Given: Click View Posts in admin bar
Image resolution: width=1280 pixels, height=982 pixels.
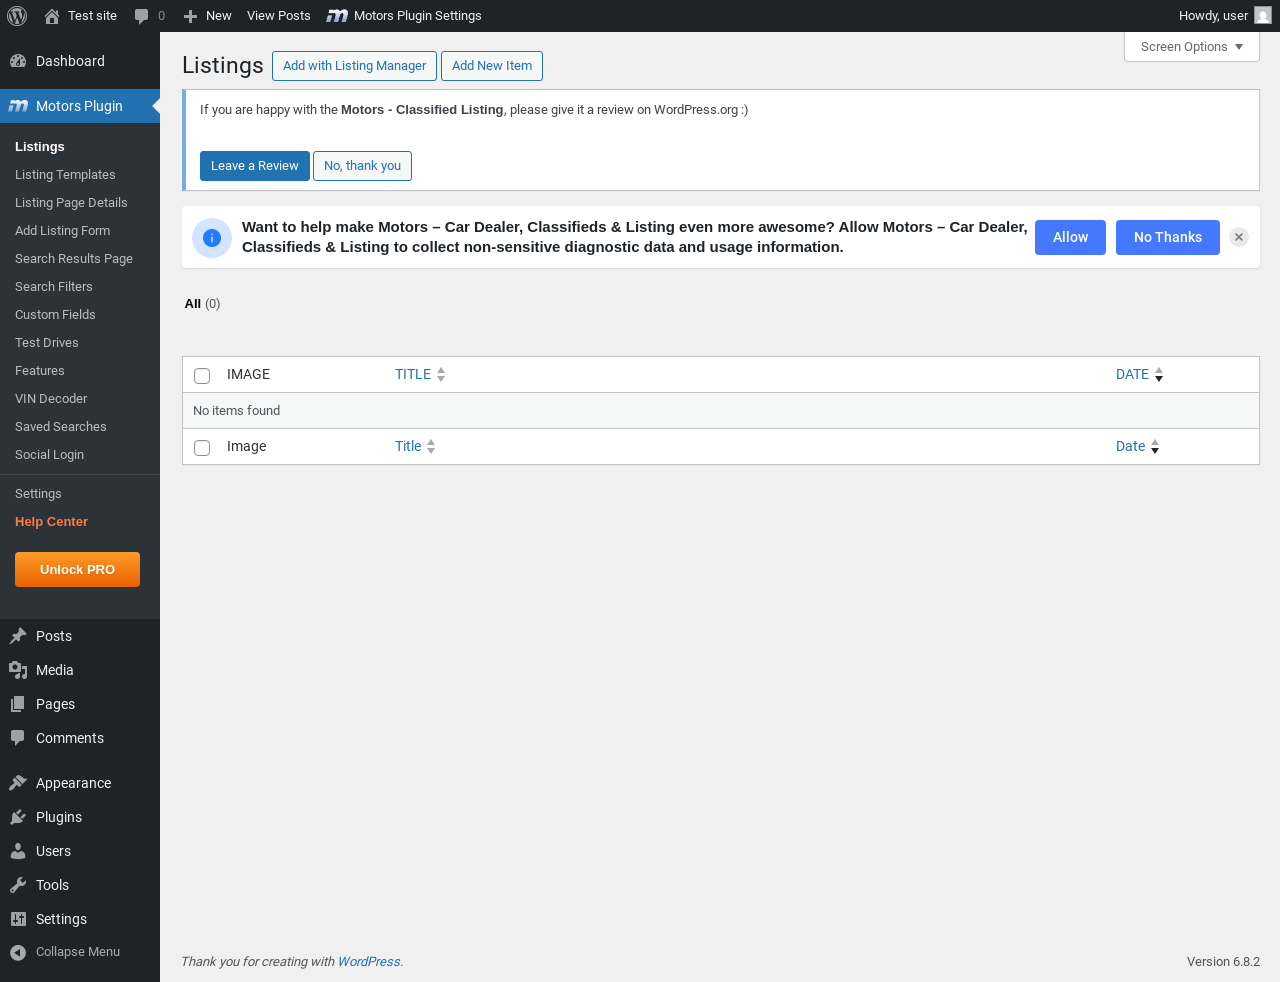Looking at the screenshot, I should click(278, 16).
